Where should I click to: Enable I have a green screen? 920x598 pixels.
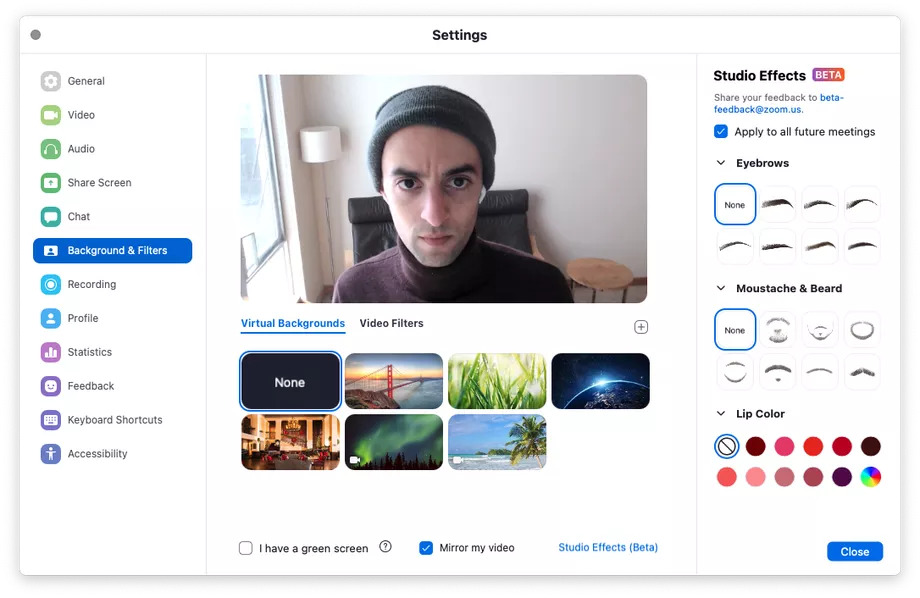(x=246, y=548)
